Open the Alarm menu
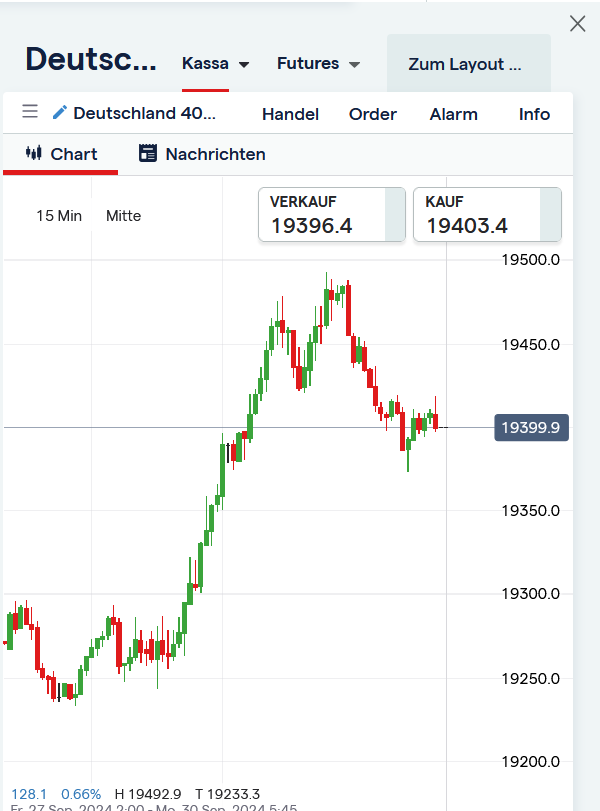The height and width of the screenshot is (811, 600). [453, 114]
